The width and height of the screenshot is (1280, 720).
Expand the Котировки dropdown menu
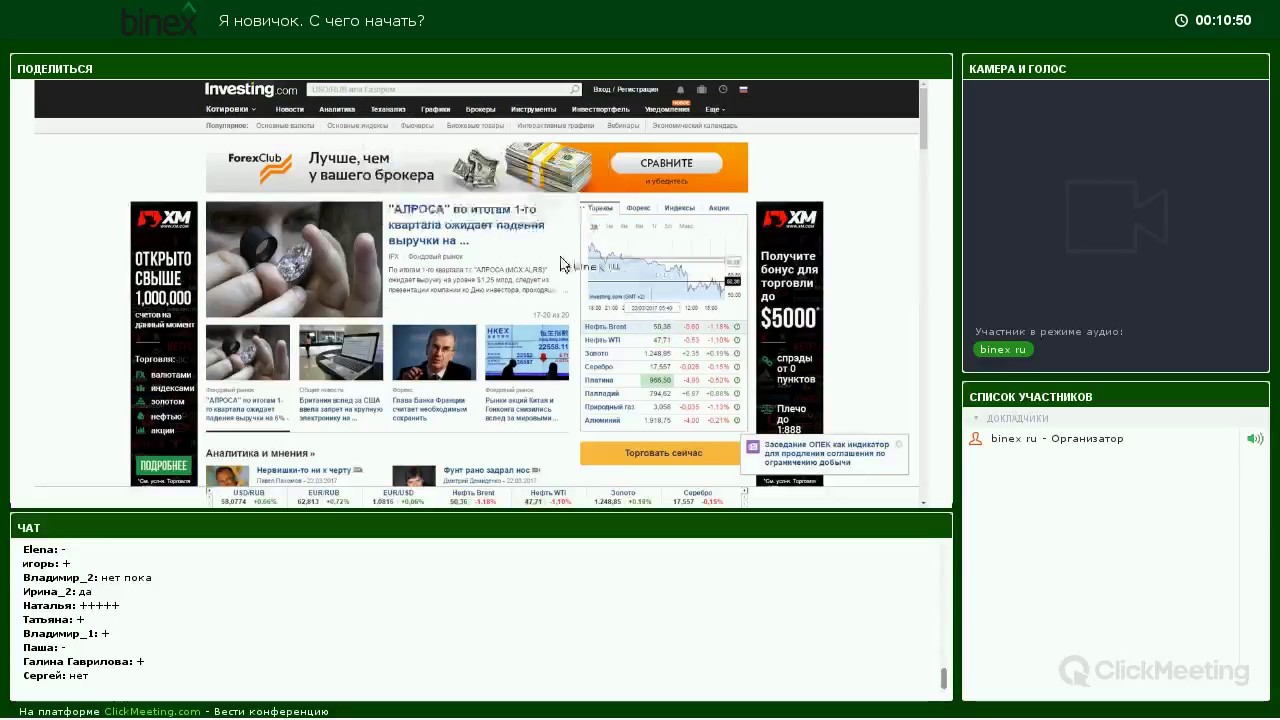[231, 109]
